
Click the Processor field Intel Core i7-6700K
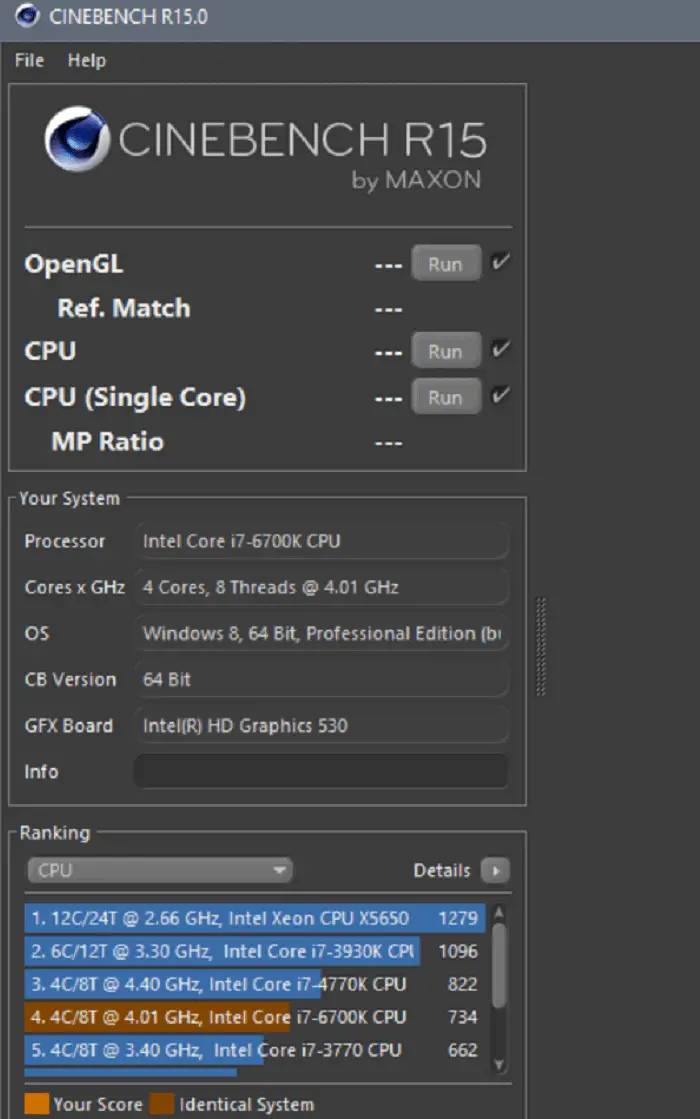(321, 541)
